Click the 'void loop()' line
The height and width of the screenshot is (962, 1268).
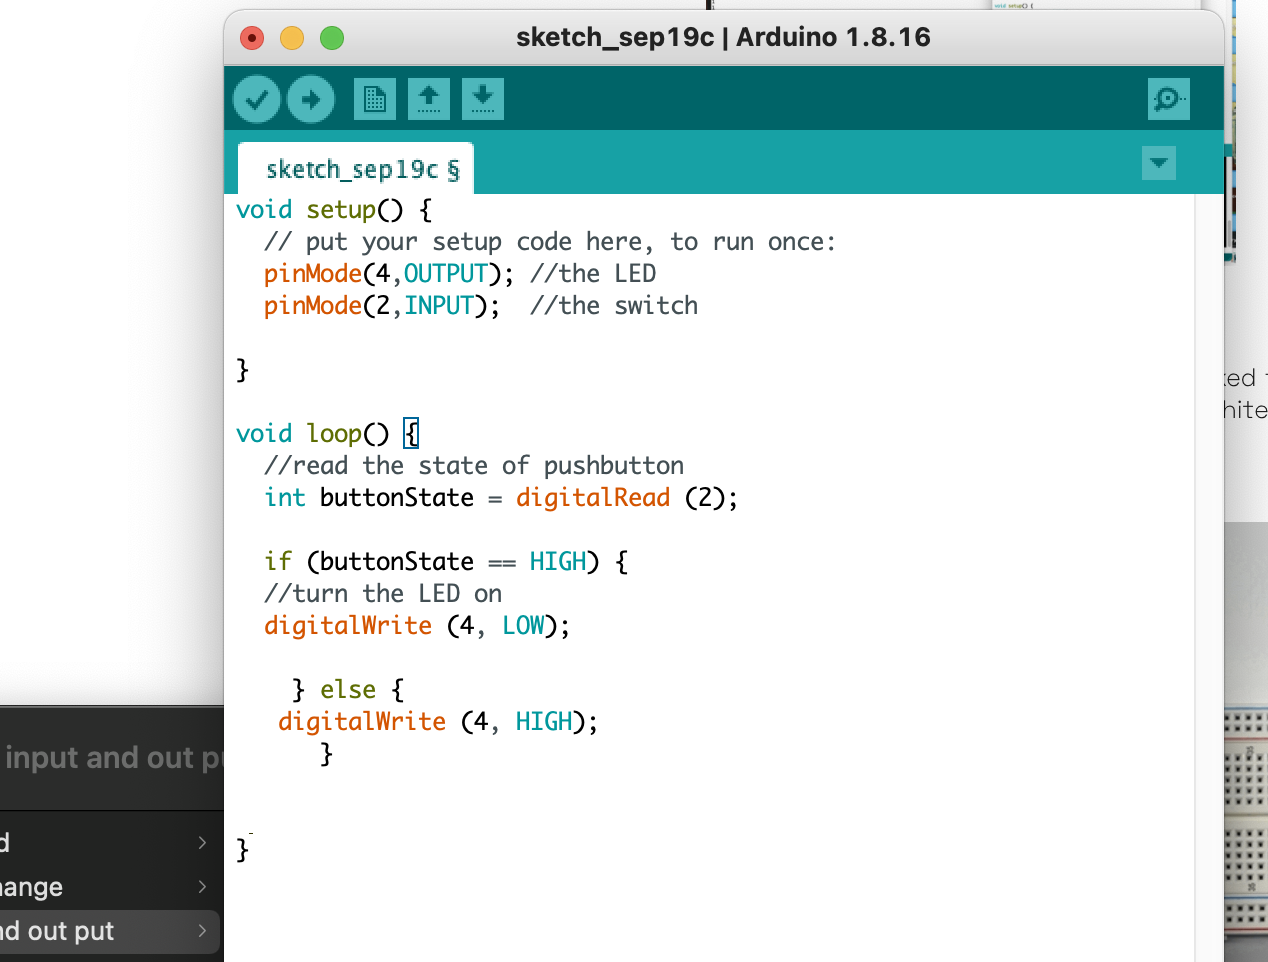tap(327, 434)
